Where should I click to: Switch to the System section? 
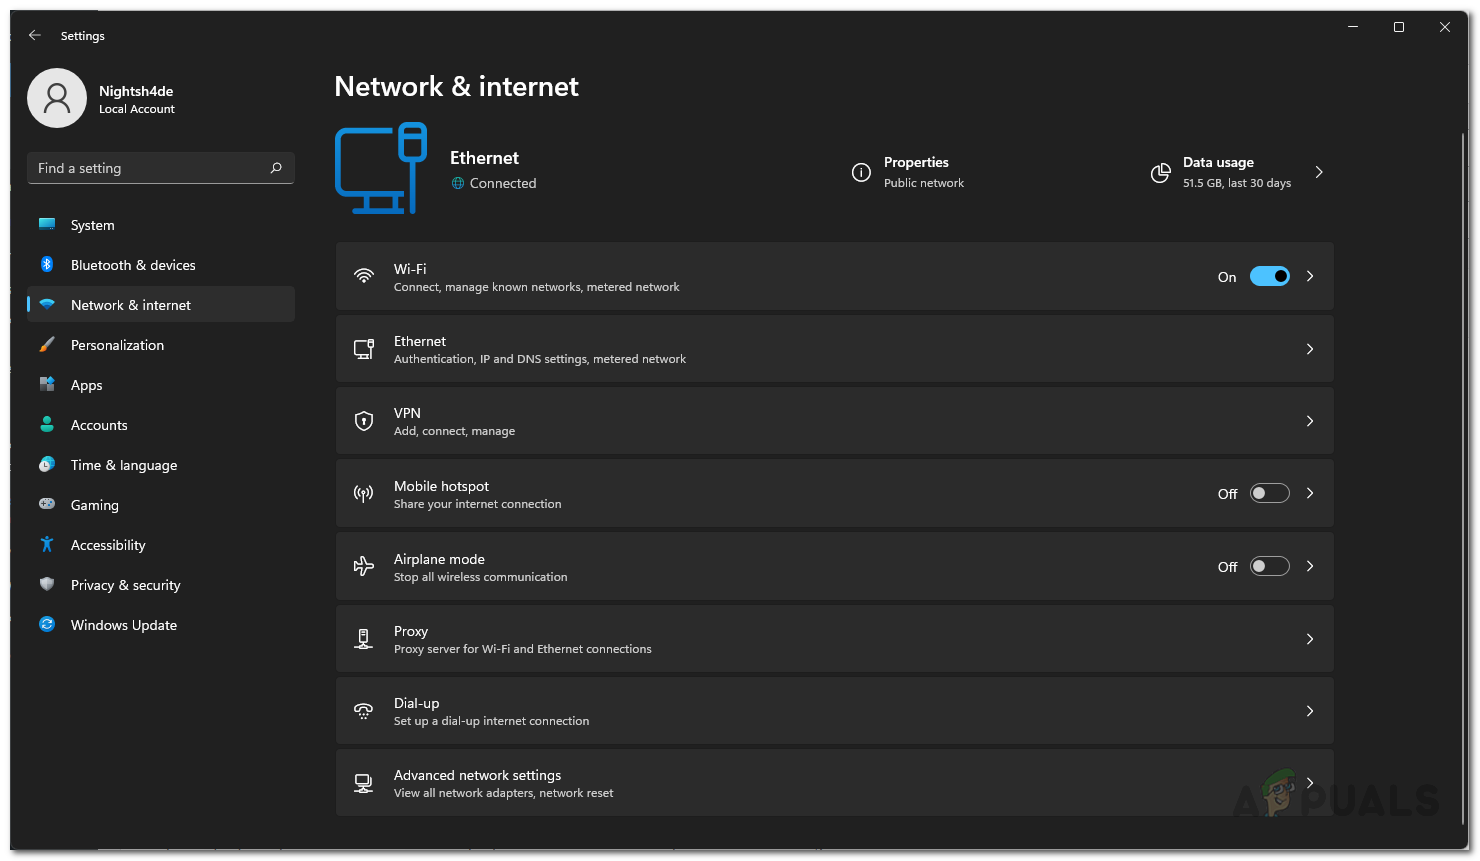coord(92,225)
